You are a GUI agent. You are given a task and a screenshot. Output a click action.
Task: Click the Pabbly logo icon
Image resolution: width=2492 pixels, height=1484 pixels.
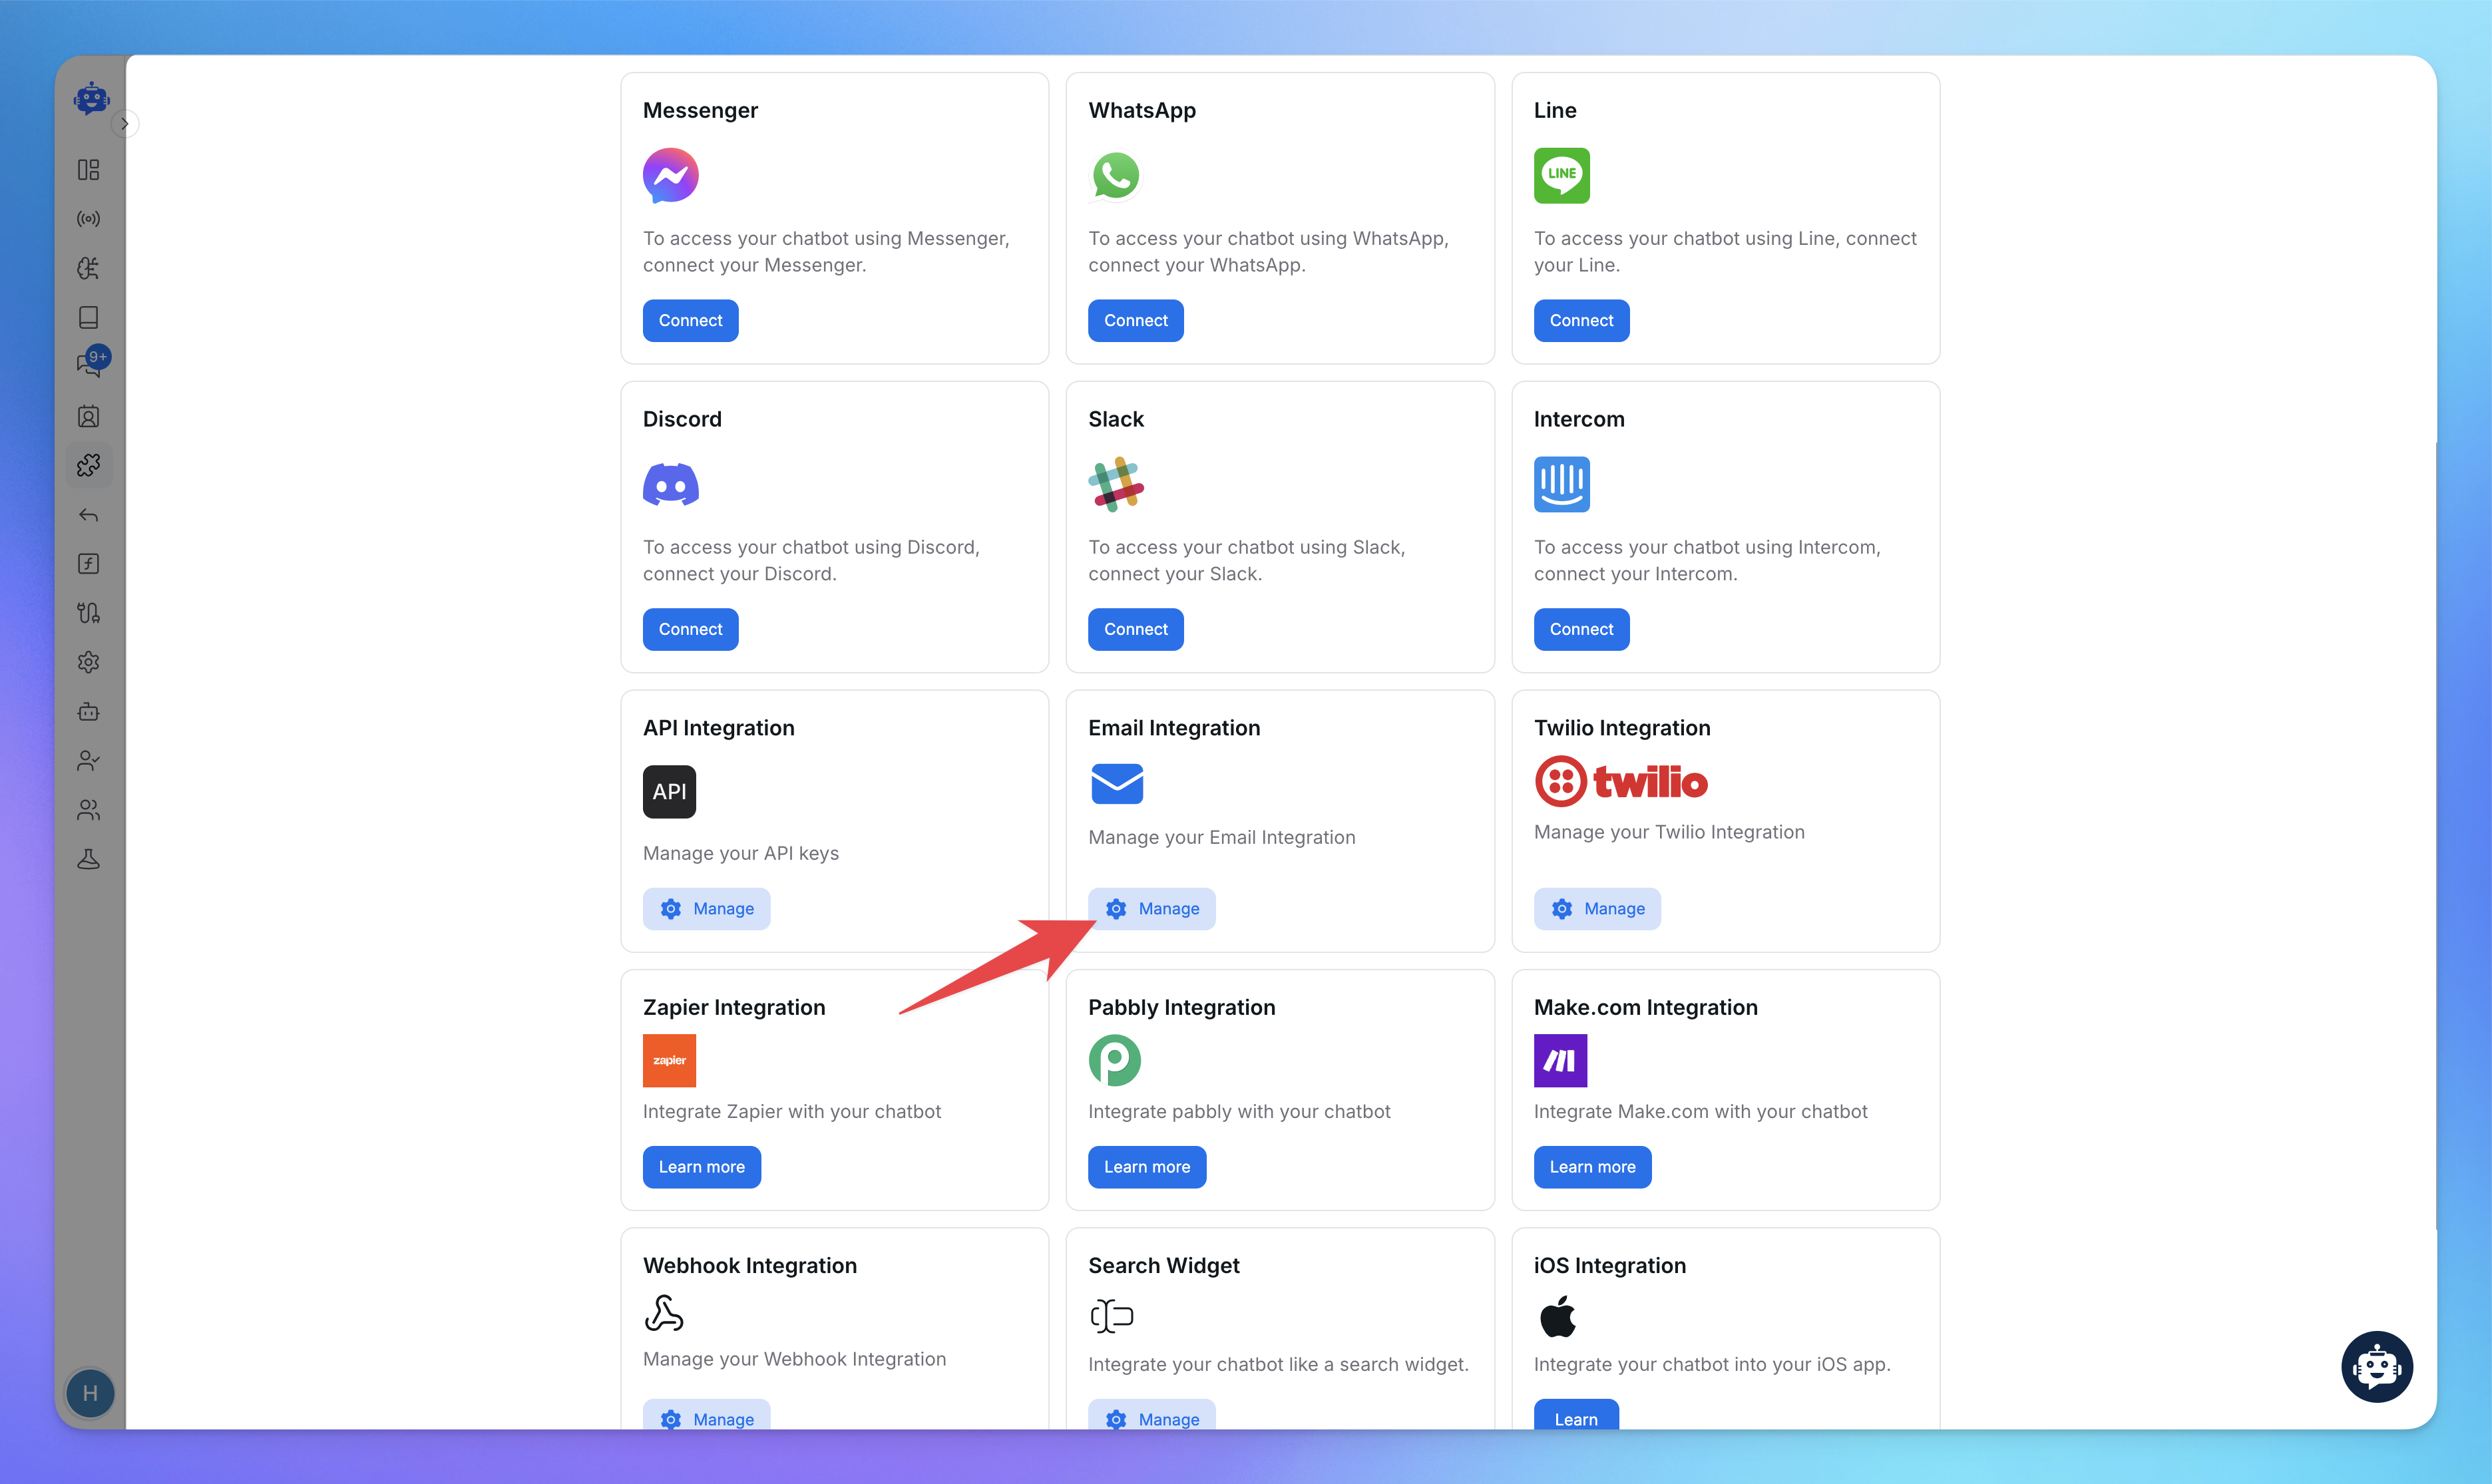(x=1115, y=1060)
